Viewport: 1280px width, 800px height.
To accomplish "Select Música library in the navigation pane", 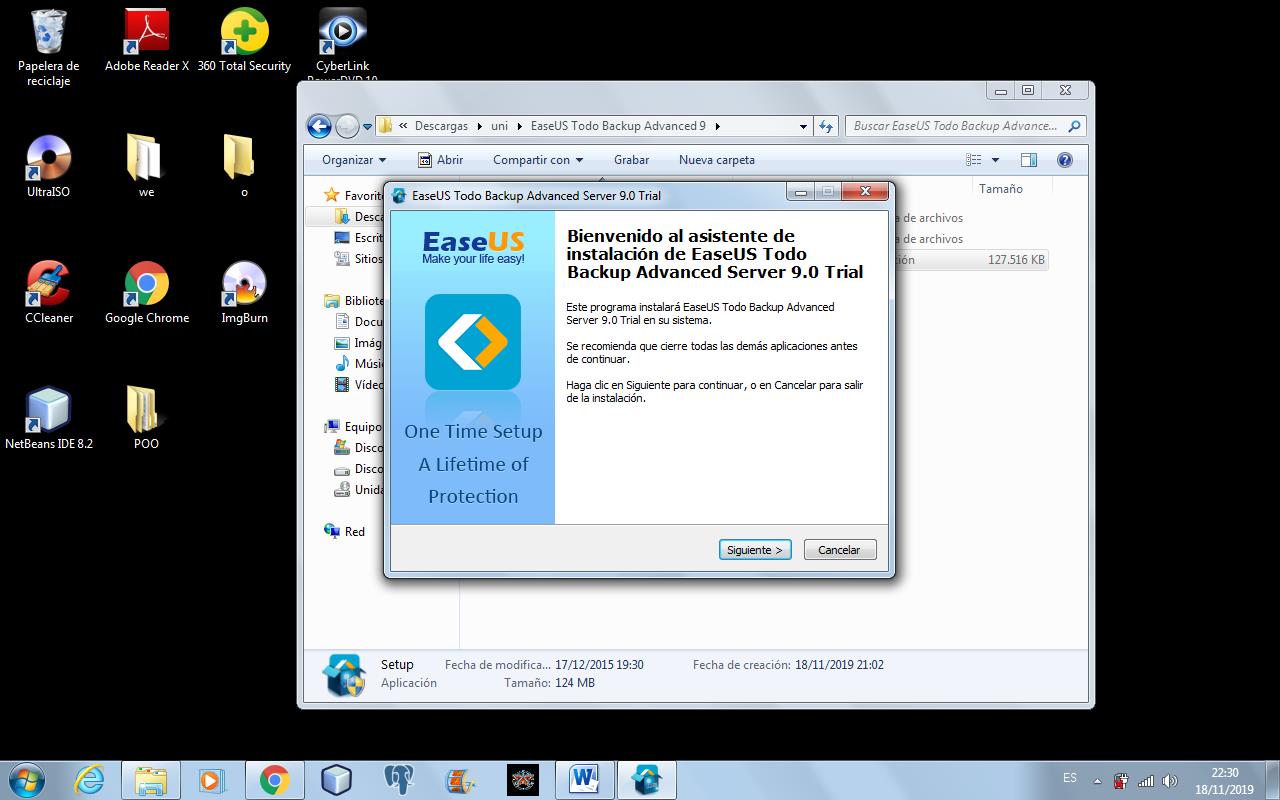I will tap(360, 364).
